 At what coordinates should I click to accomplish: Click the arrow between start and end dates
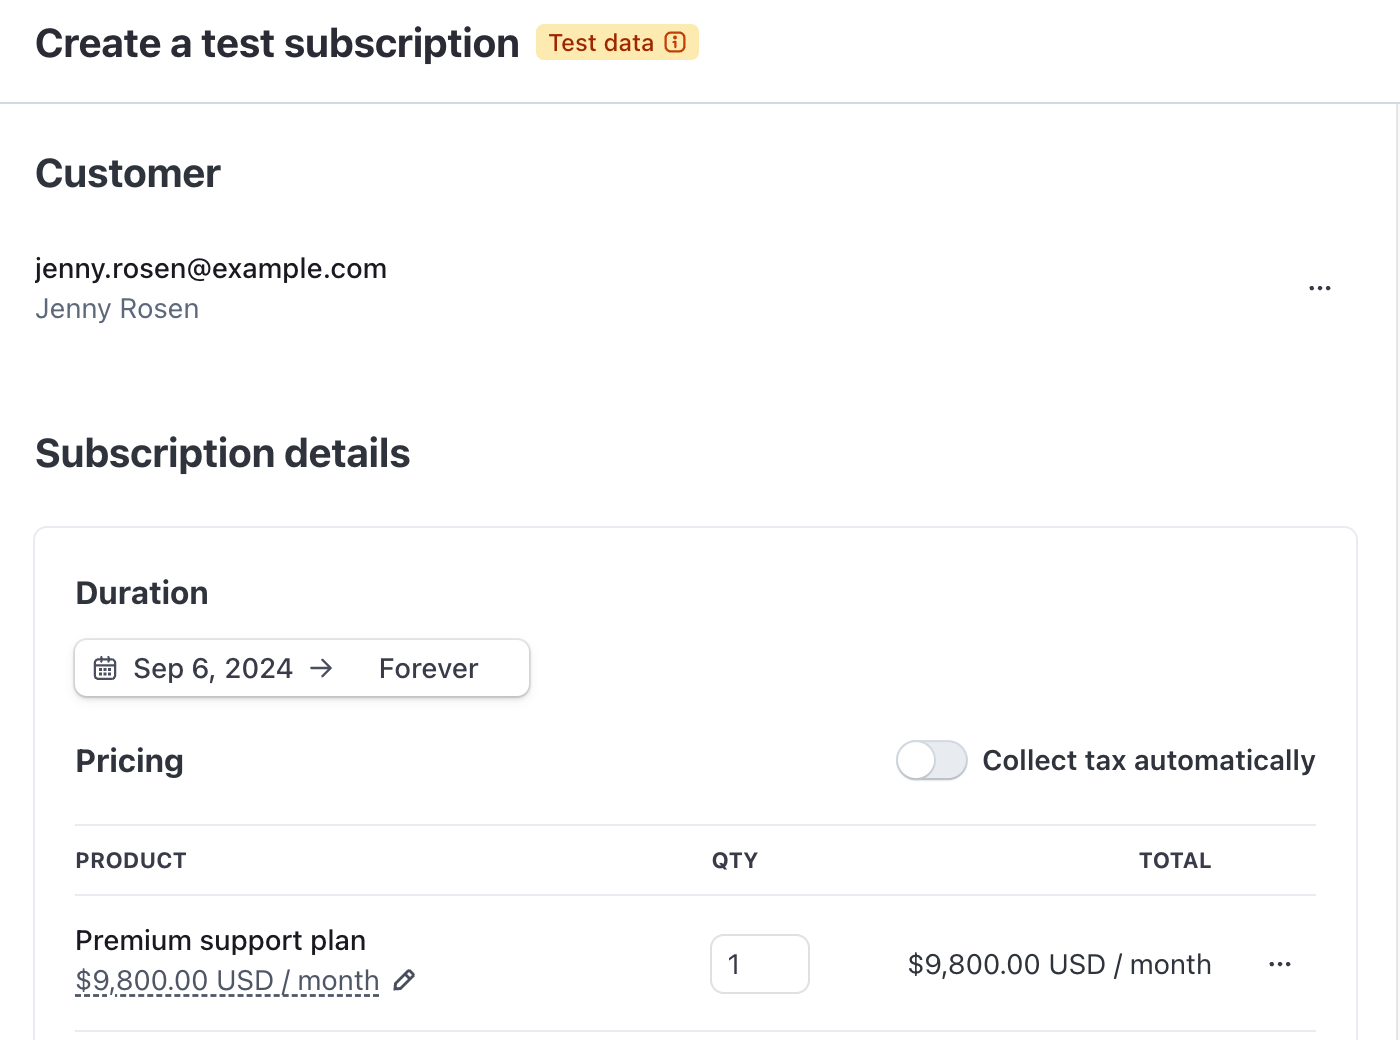321,668
